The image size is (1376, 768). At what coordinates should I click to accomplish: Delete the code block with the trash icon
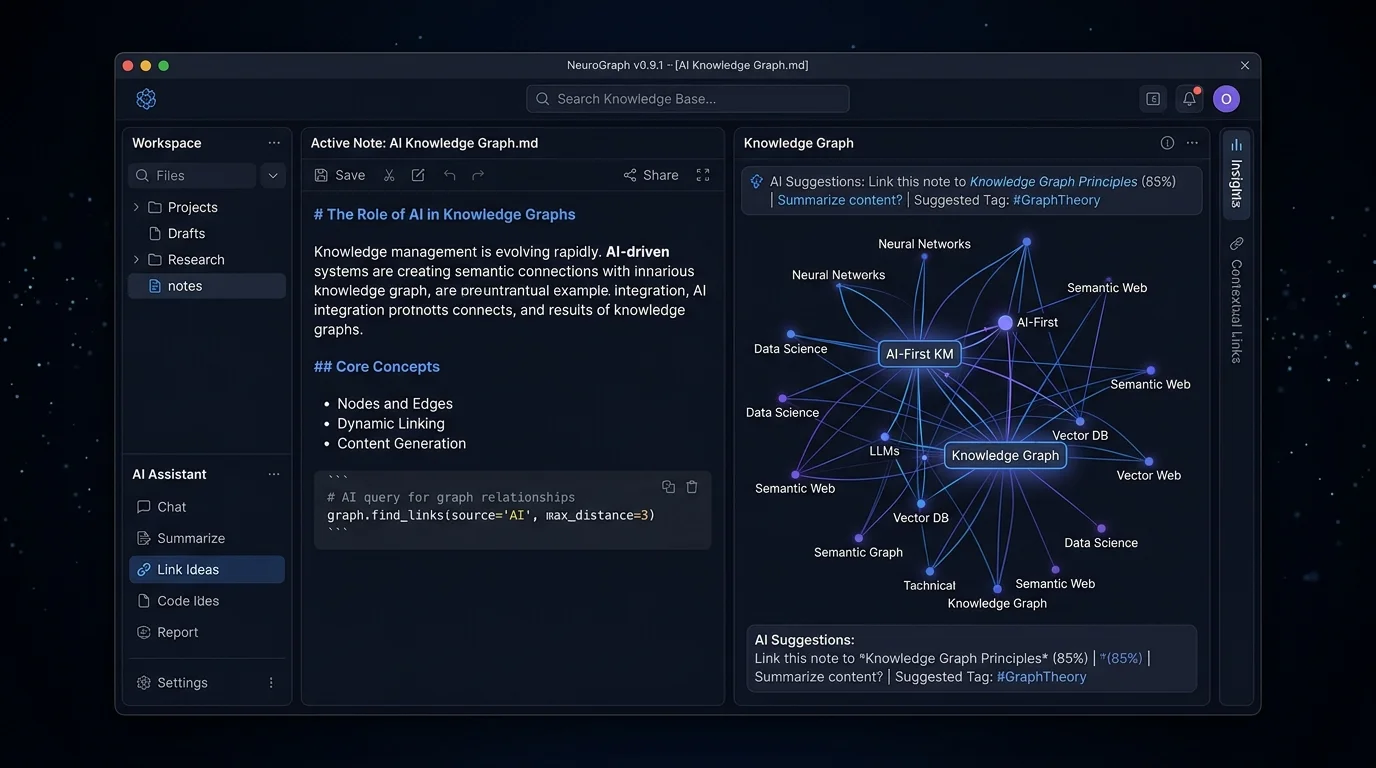692,487
